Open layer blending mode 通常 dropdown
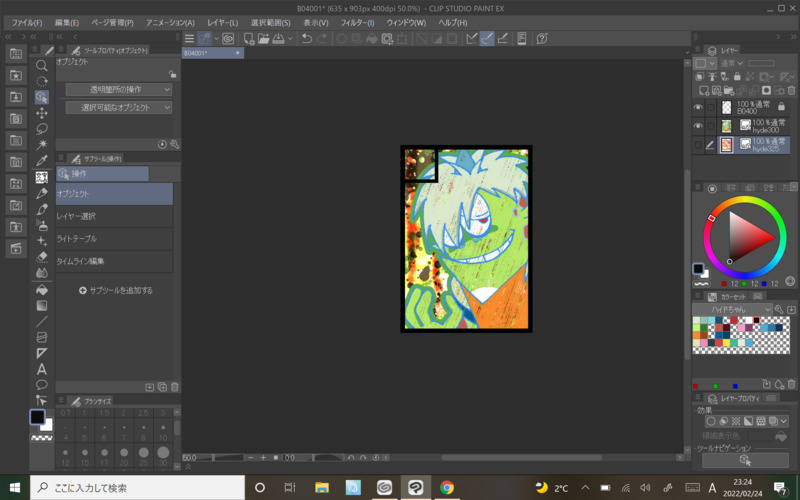 pos(729,63)
